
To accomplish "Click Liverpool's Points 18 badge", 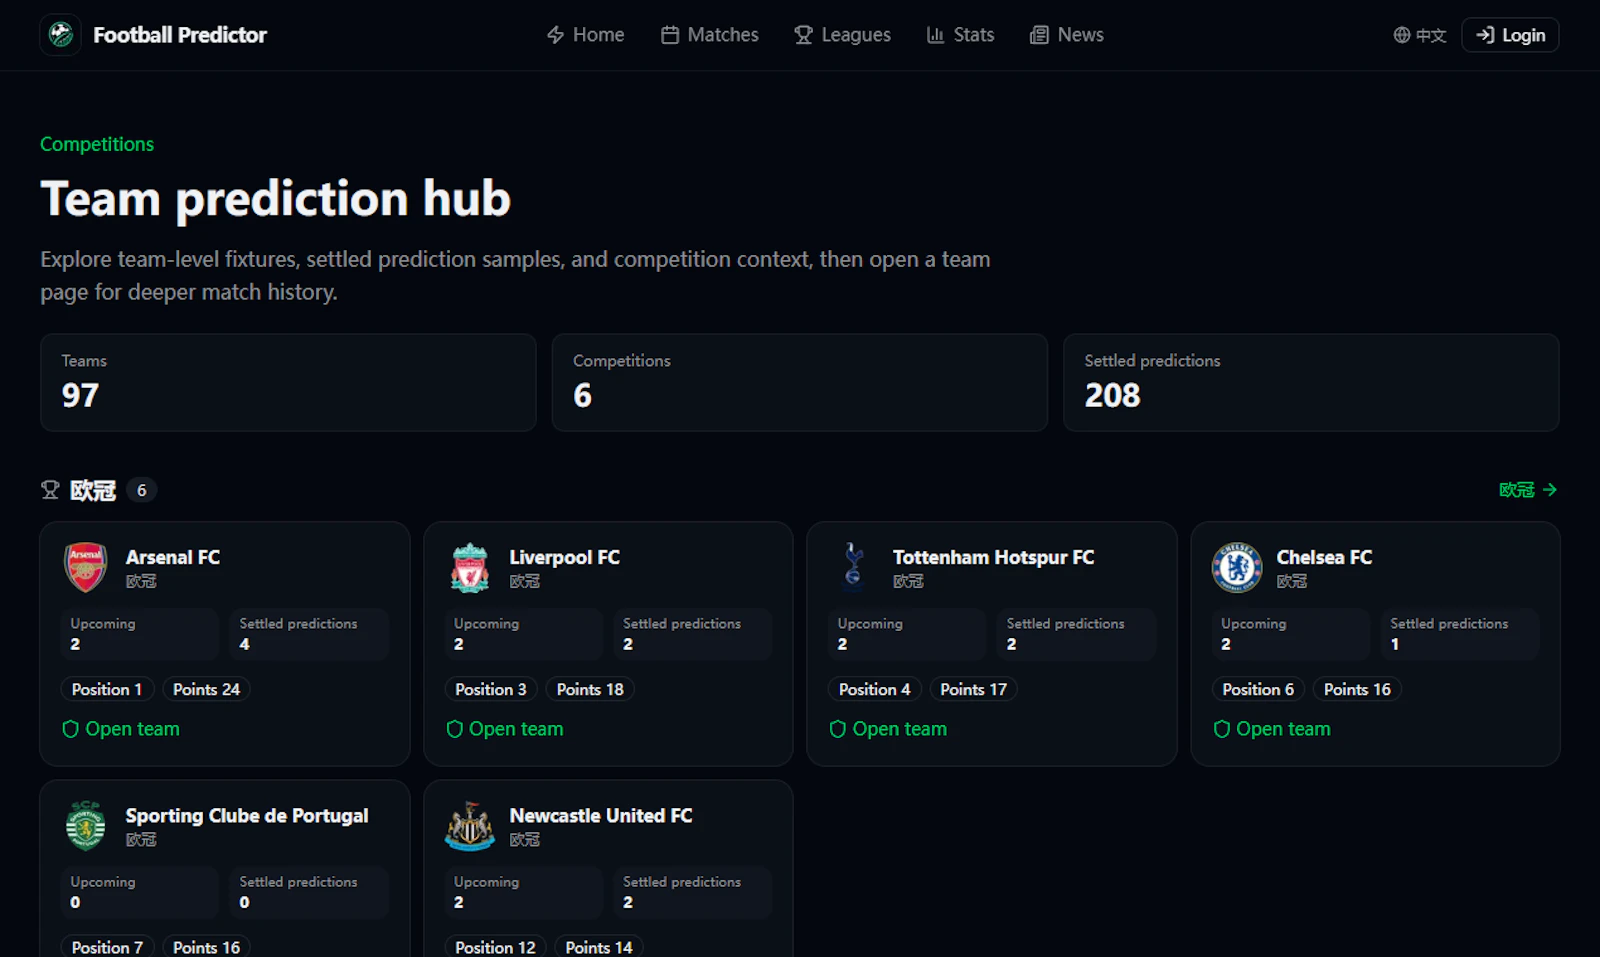I will click(x=590, y=689).
